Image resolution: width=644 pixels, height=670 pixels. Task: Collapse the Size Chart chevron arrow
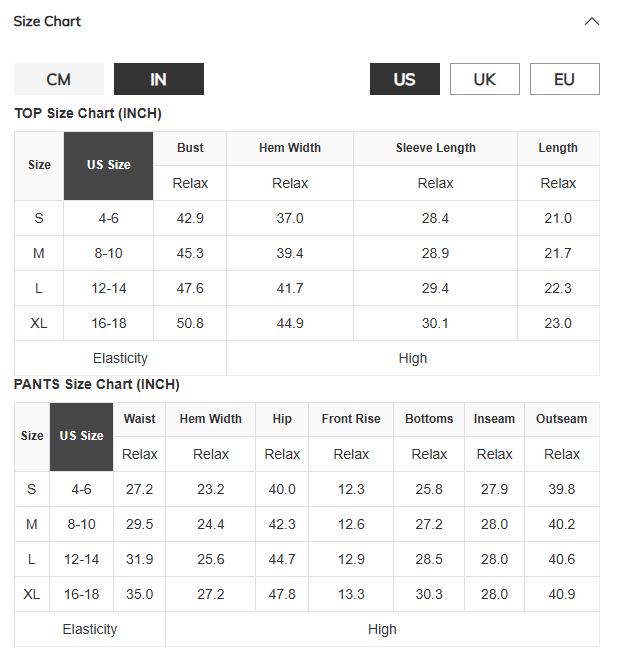tap(591, 21)
